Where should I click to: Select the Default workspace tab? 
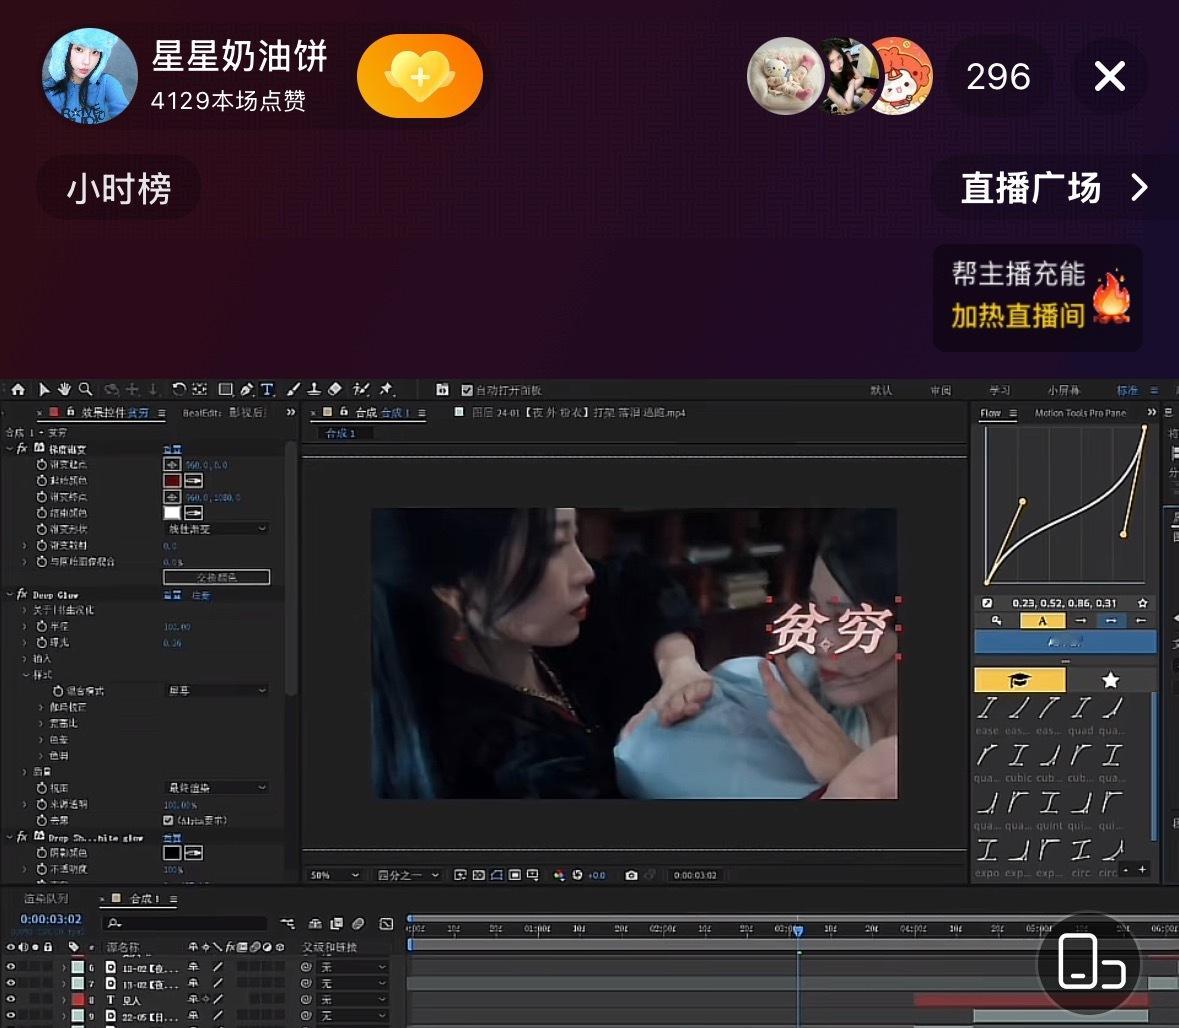coord(880,390)
